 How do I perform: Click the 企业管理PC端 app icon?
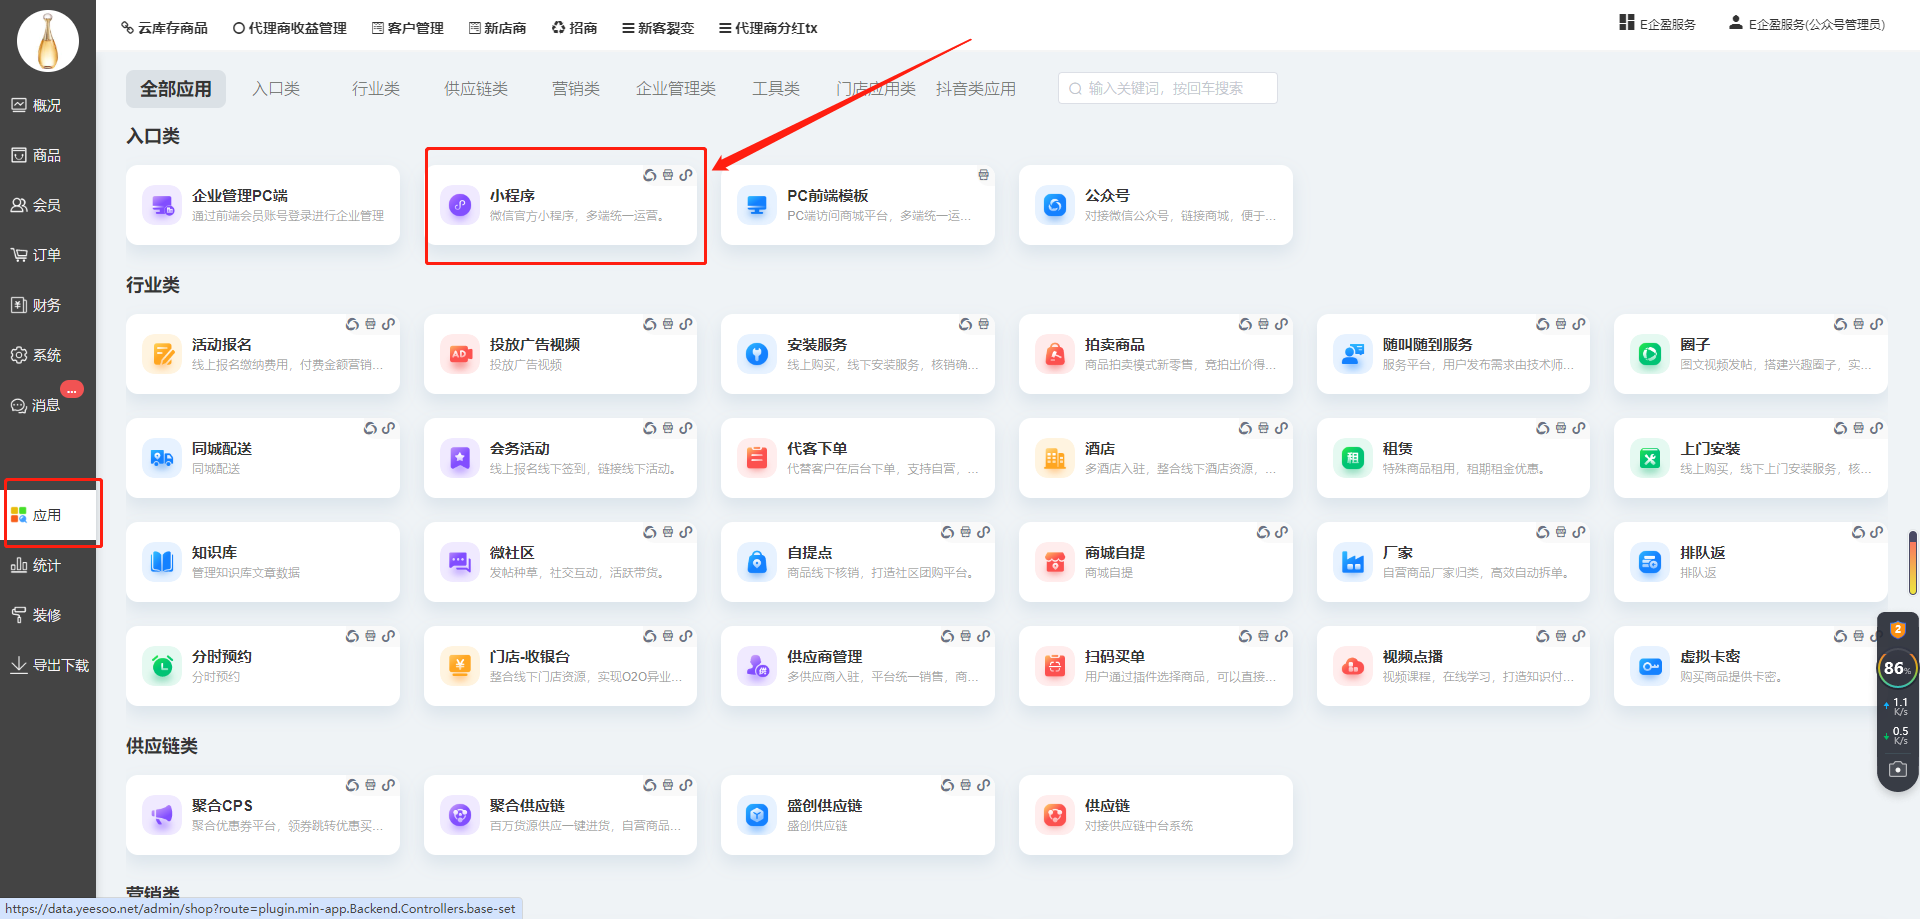(x=162, y=205)
